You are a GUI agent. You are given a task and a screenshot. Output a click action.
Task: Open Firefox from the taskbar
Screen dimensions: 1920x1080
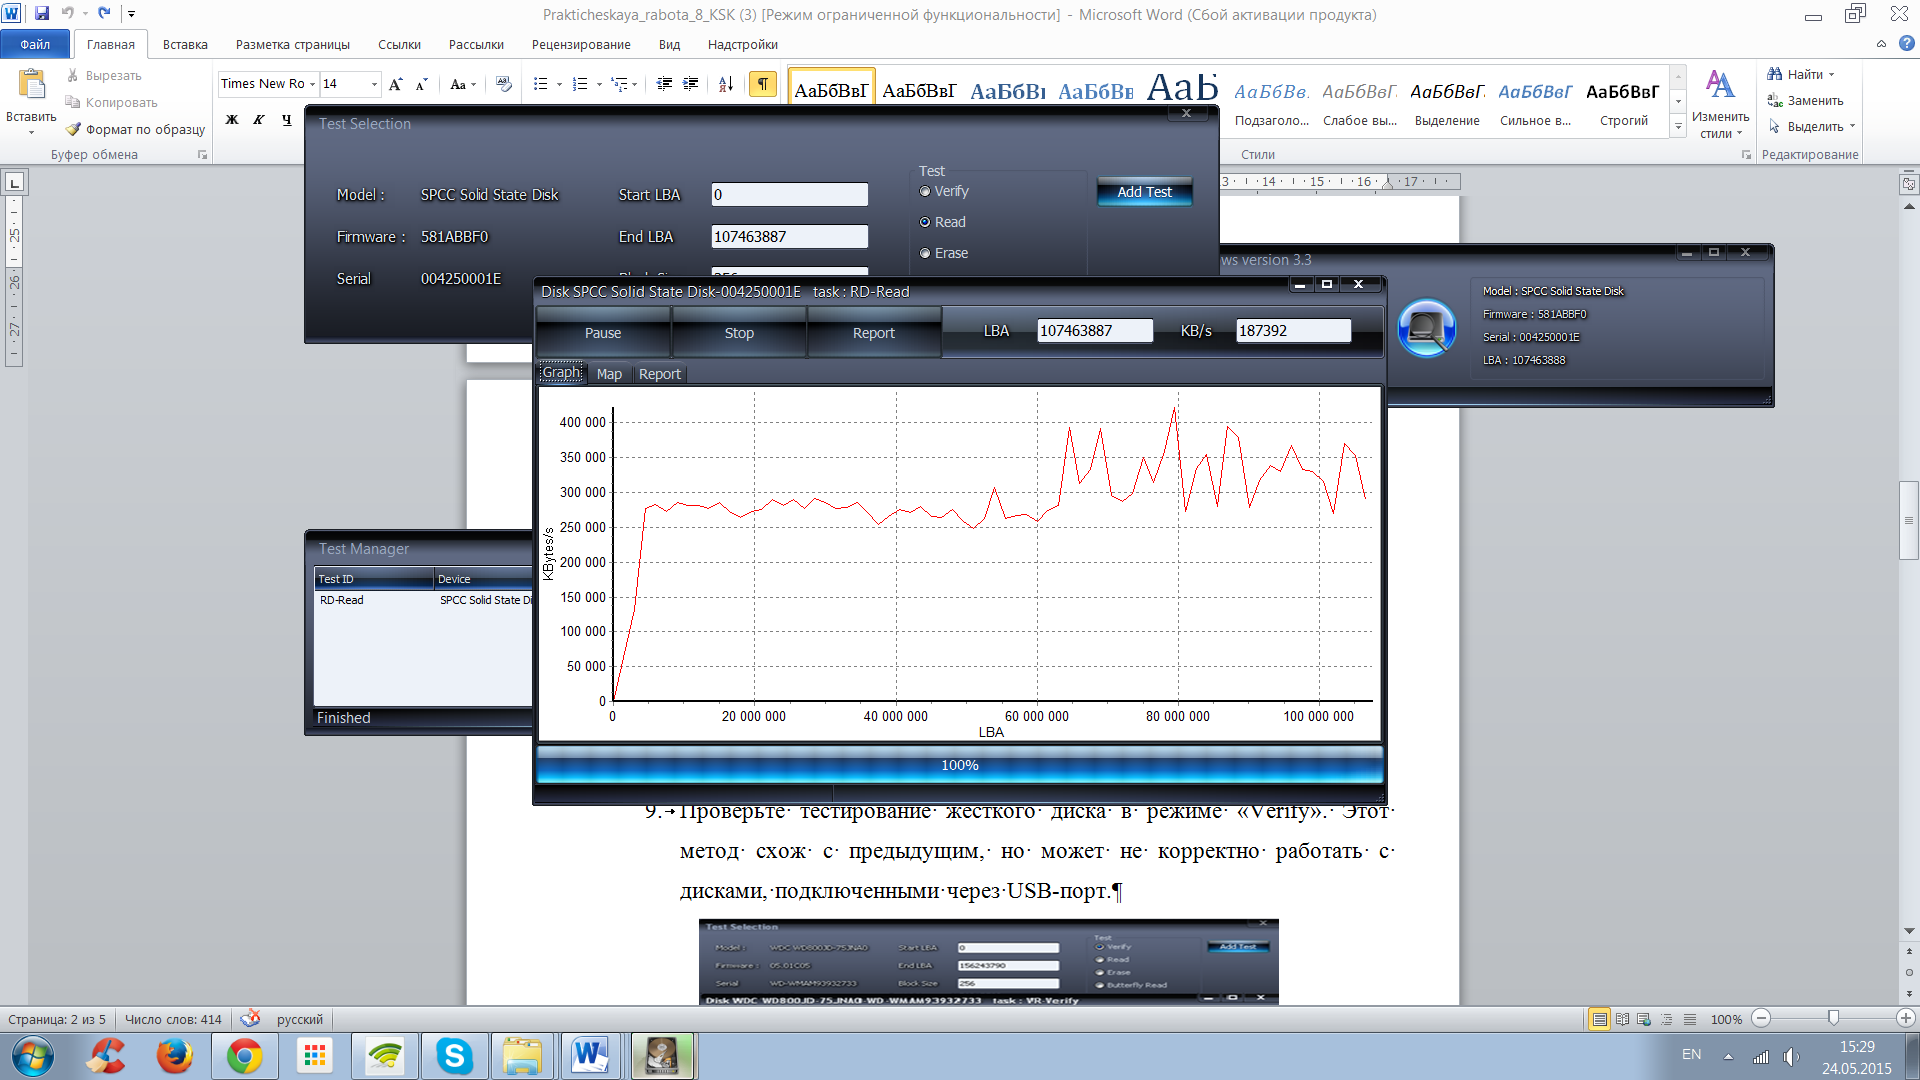coord(174,1056)
